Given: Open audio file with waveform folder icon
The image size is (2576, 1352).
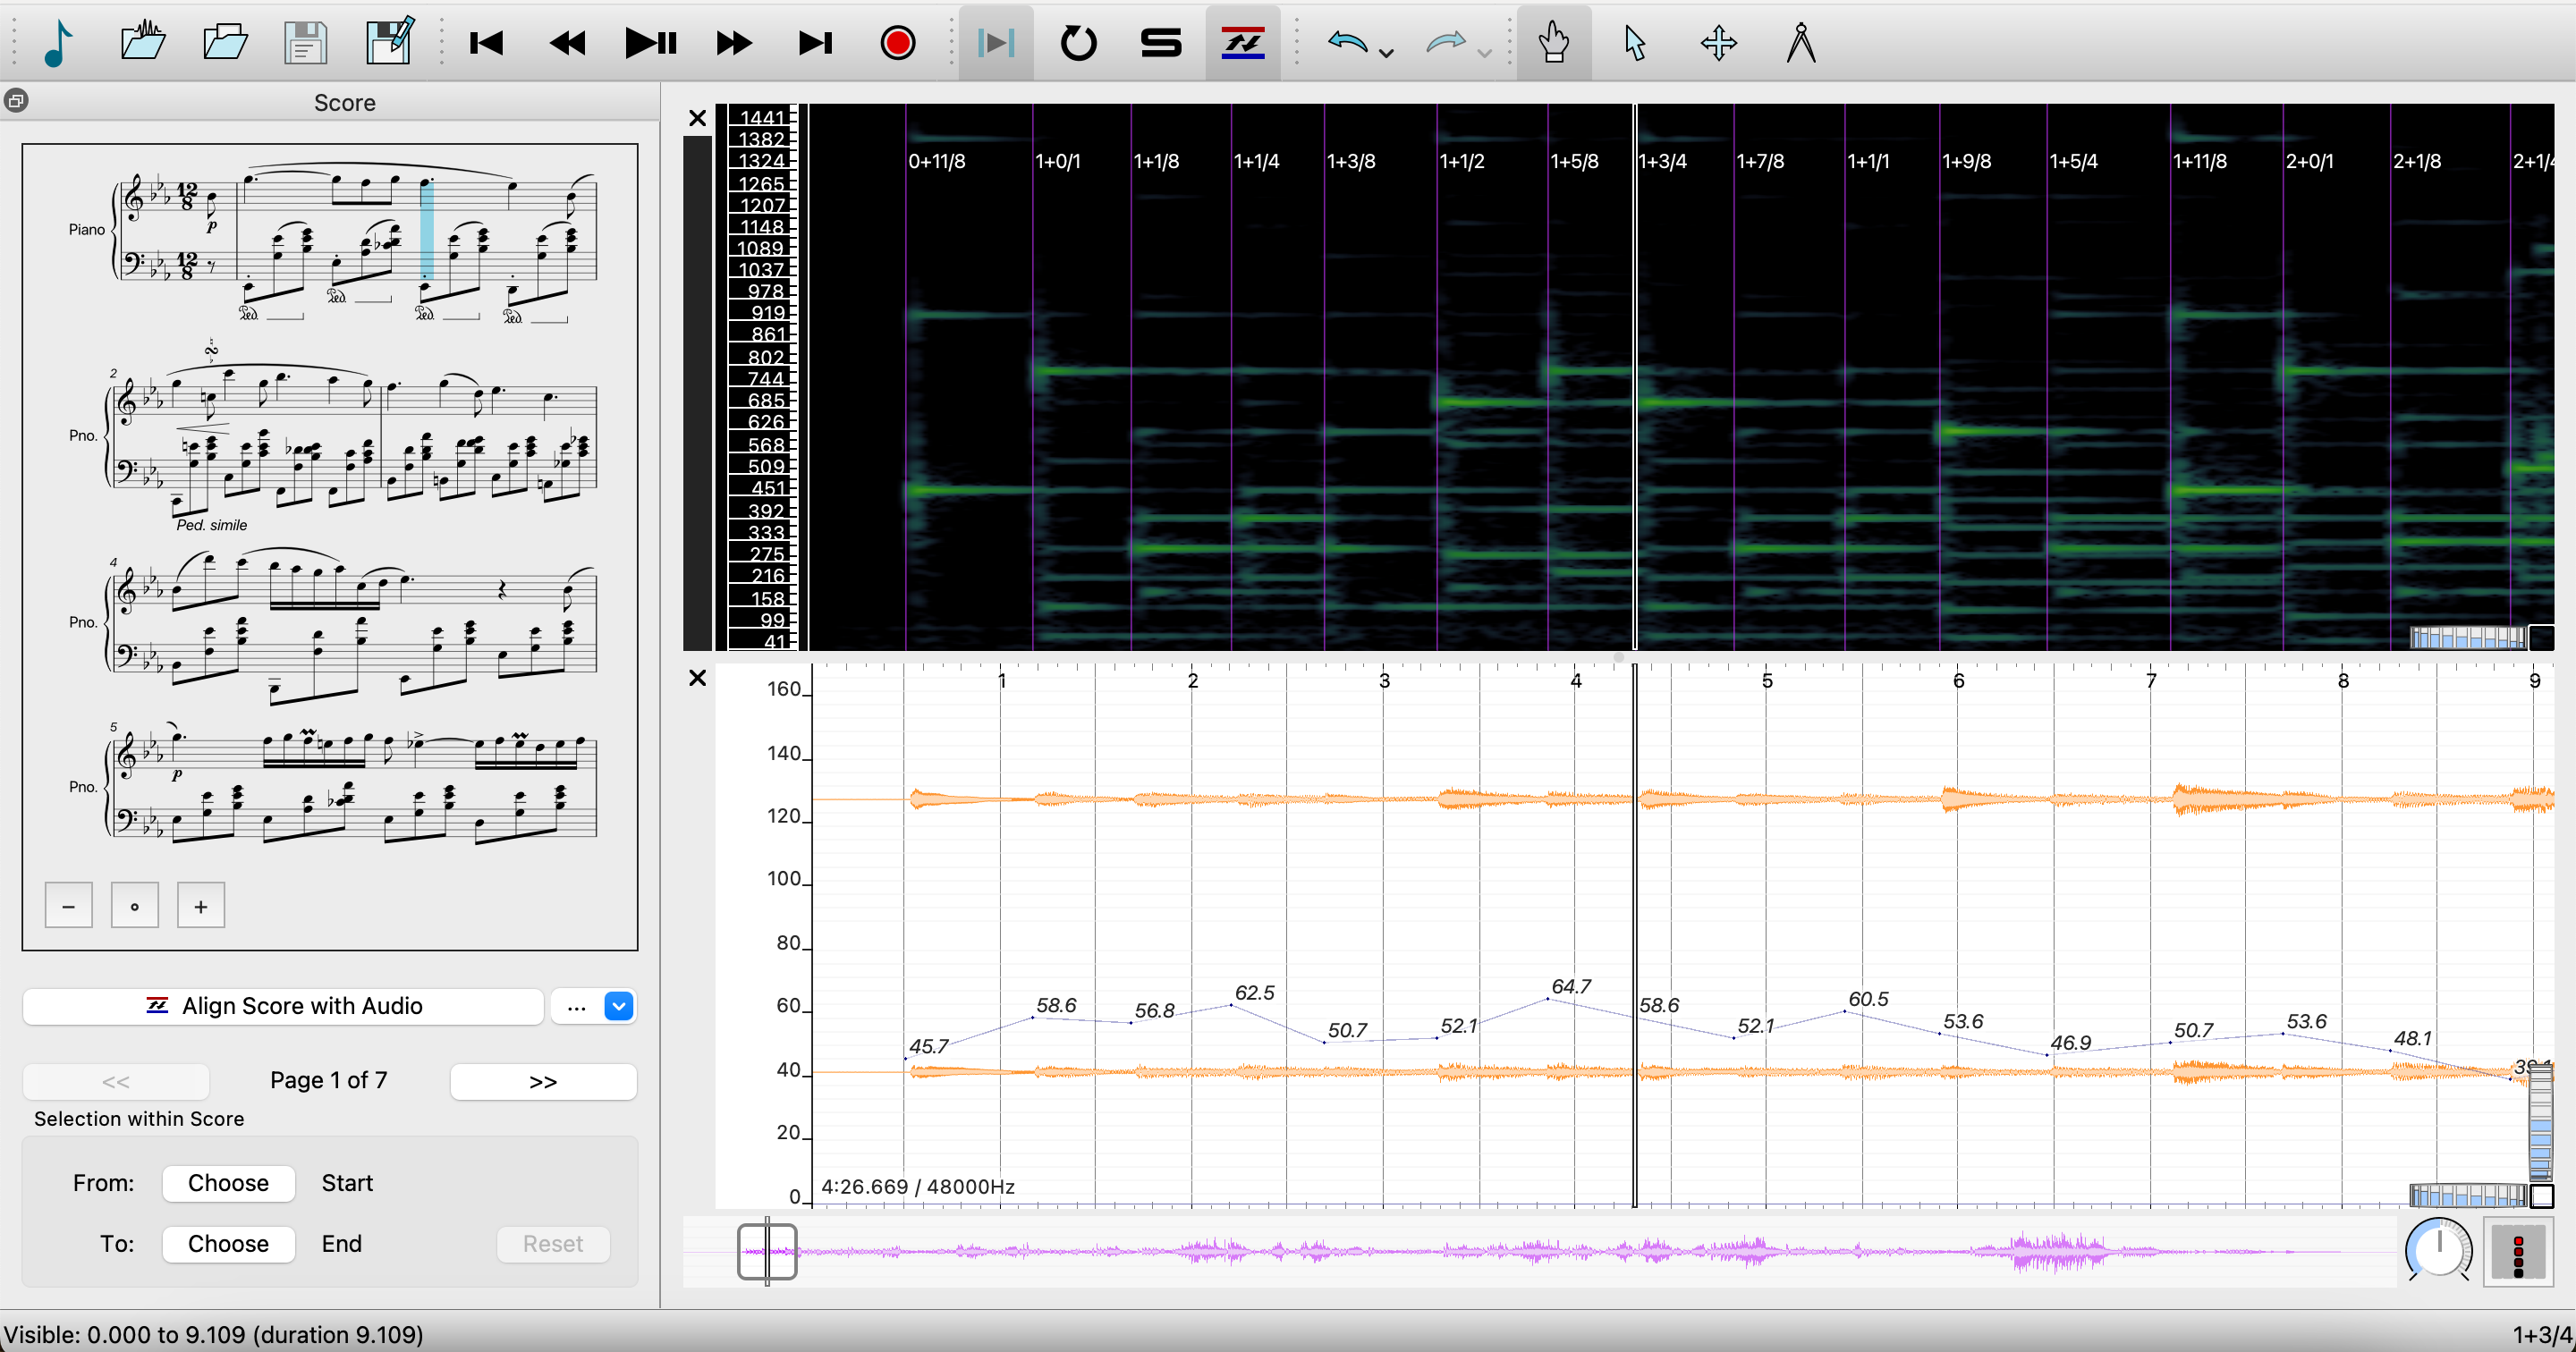Looking at the screenshot, I should (143, 43).
